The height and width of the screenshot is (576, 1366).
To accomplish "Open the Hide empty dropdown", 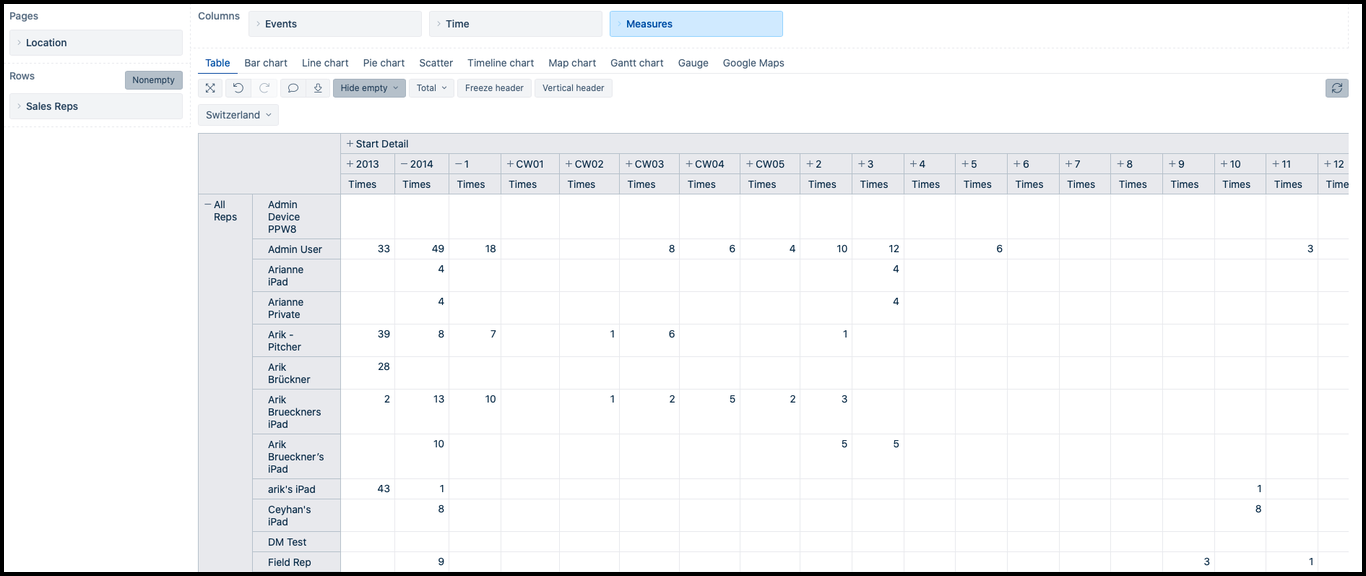I will [369, 88].
